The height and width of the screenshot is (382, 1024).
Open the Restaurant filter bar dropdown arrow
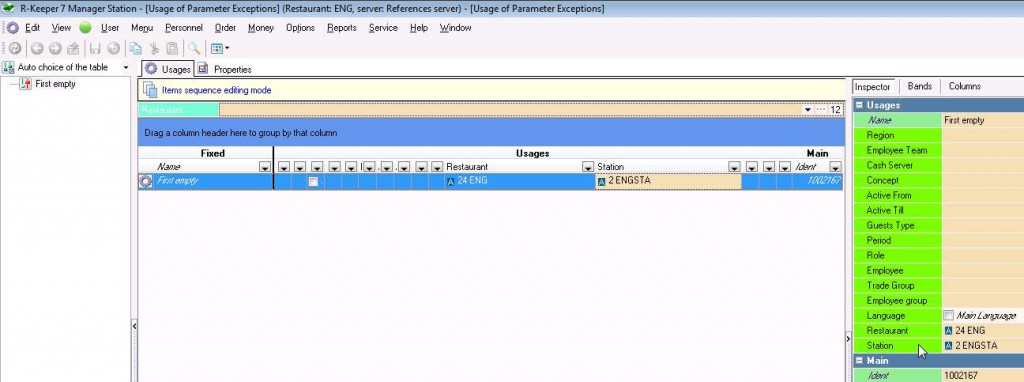pyautogui.click(x=808, y=110)
